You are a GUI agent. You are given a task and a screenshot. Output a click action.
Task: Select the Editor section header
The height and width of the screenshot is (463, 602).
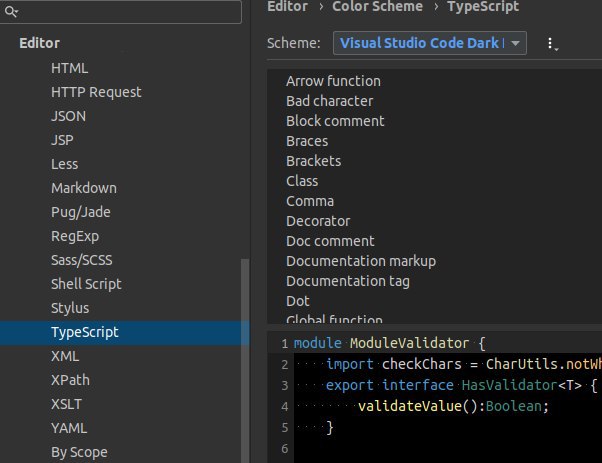click(x=40, y=43)
